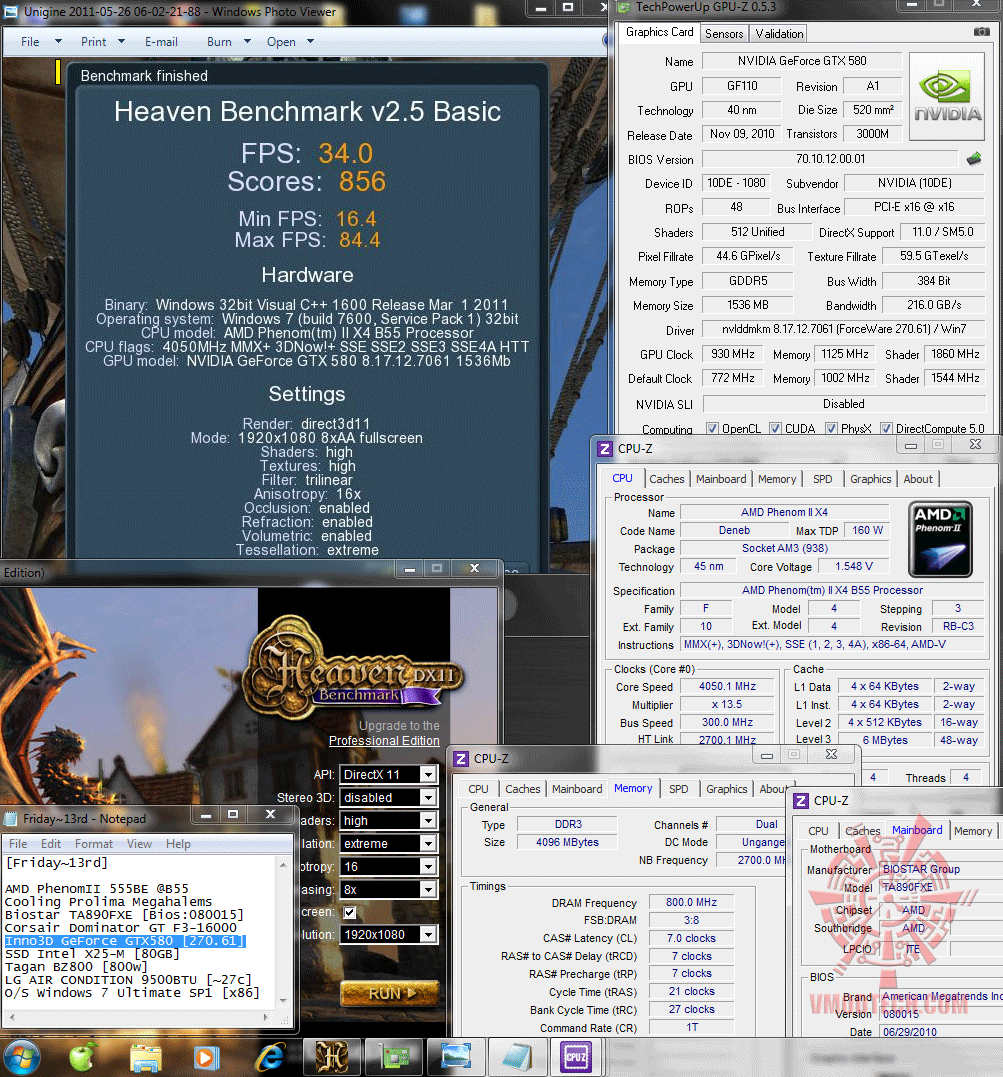Open Memory tab in CPU-Z Mainboard window
Image resolution: width=1003 pixels, height=1077 pixels.
972,831
